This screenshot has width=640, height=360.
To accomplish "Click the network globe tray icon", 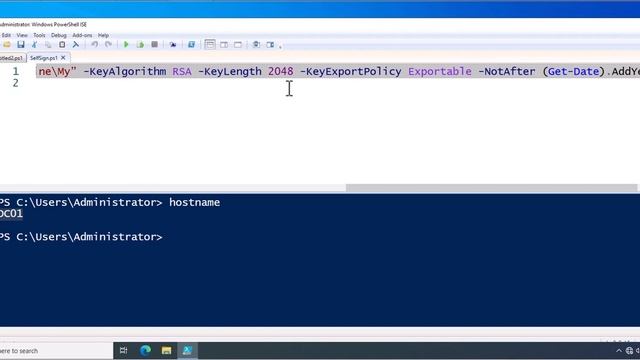I will [629, 351].
